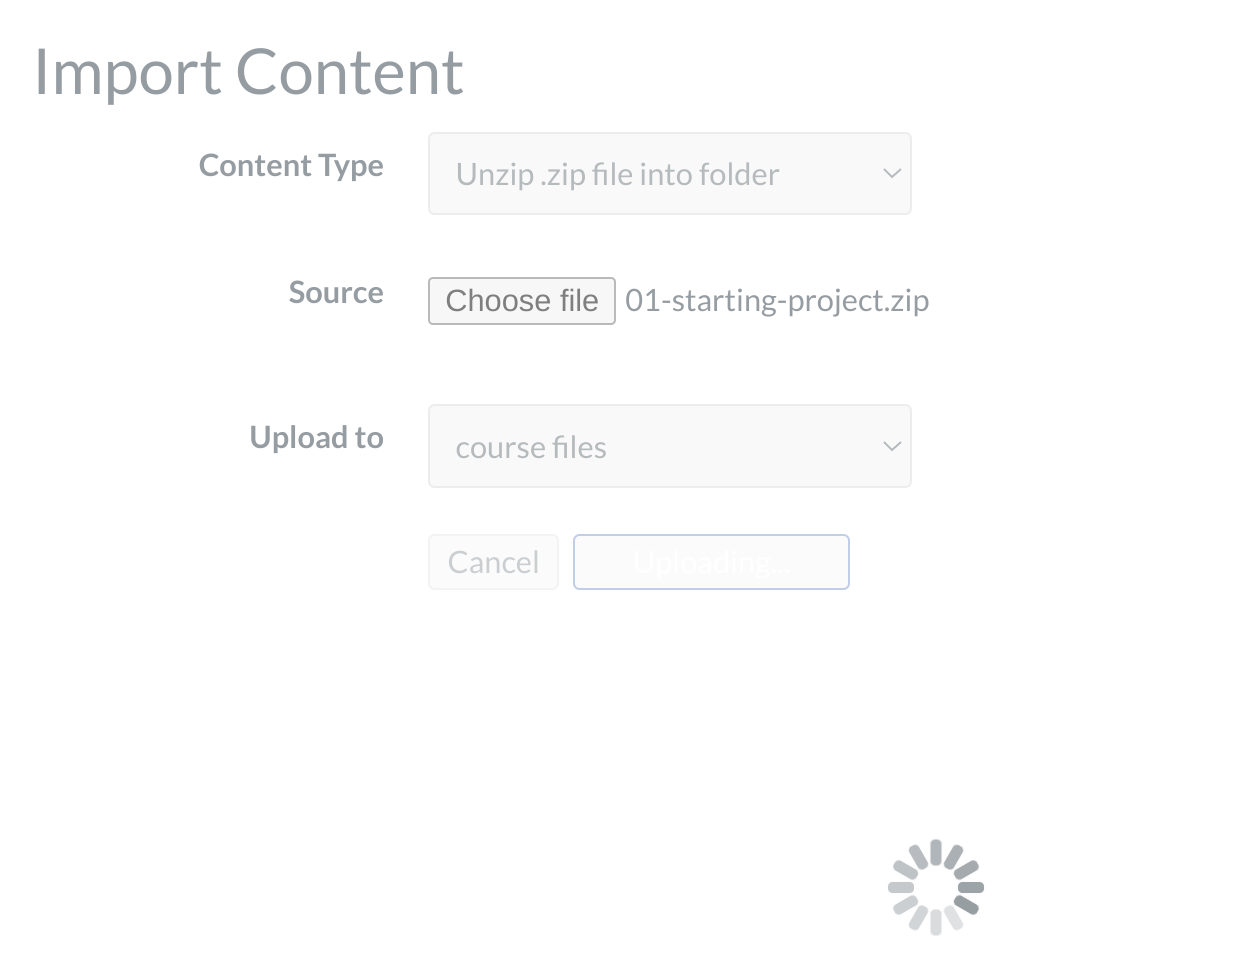Click the 01-starting-project.zip file name
Screen dimensions: 1238x976
click(776, 301)
